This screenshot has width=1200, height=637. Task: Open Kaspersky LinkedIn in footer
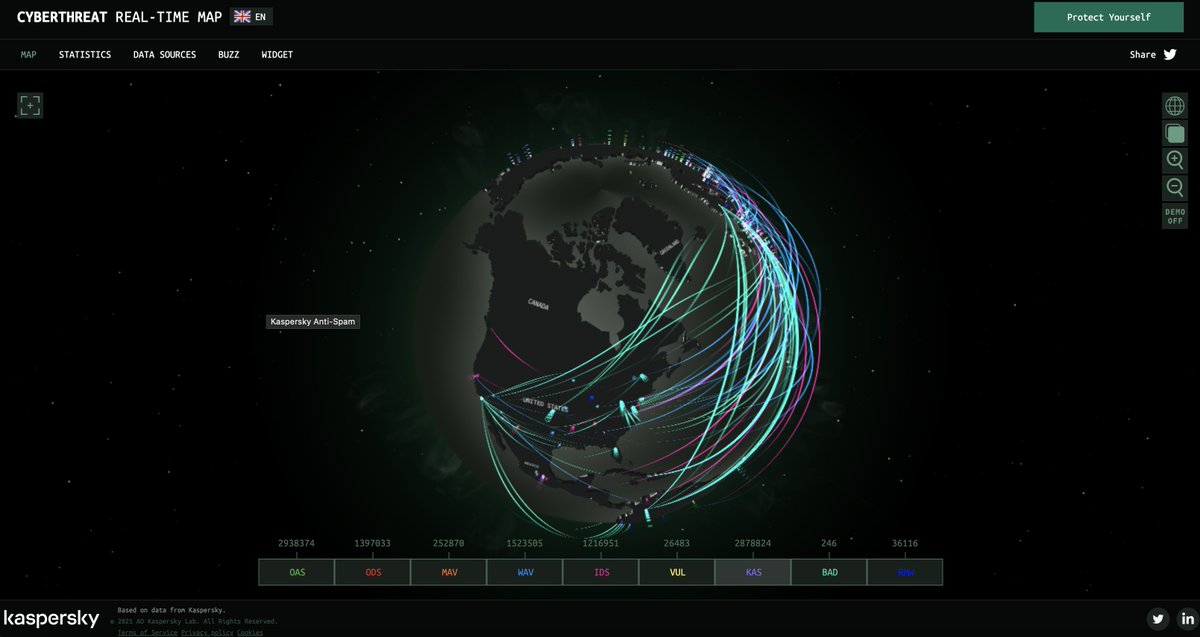[x=1186, y=619]
